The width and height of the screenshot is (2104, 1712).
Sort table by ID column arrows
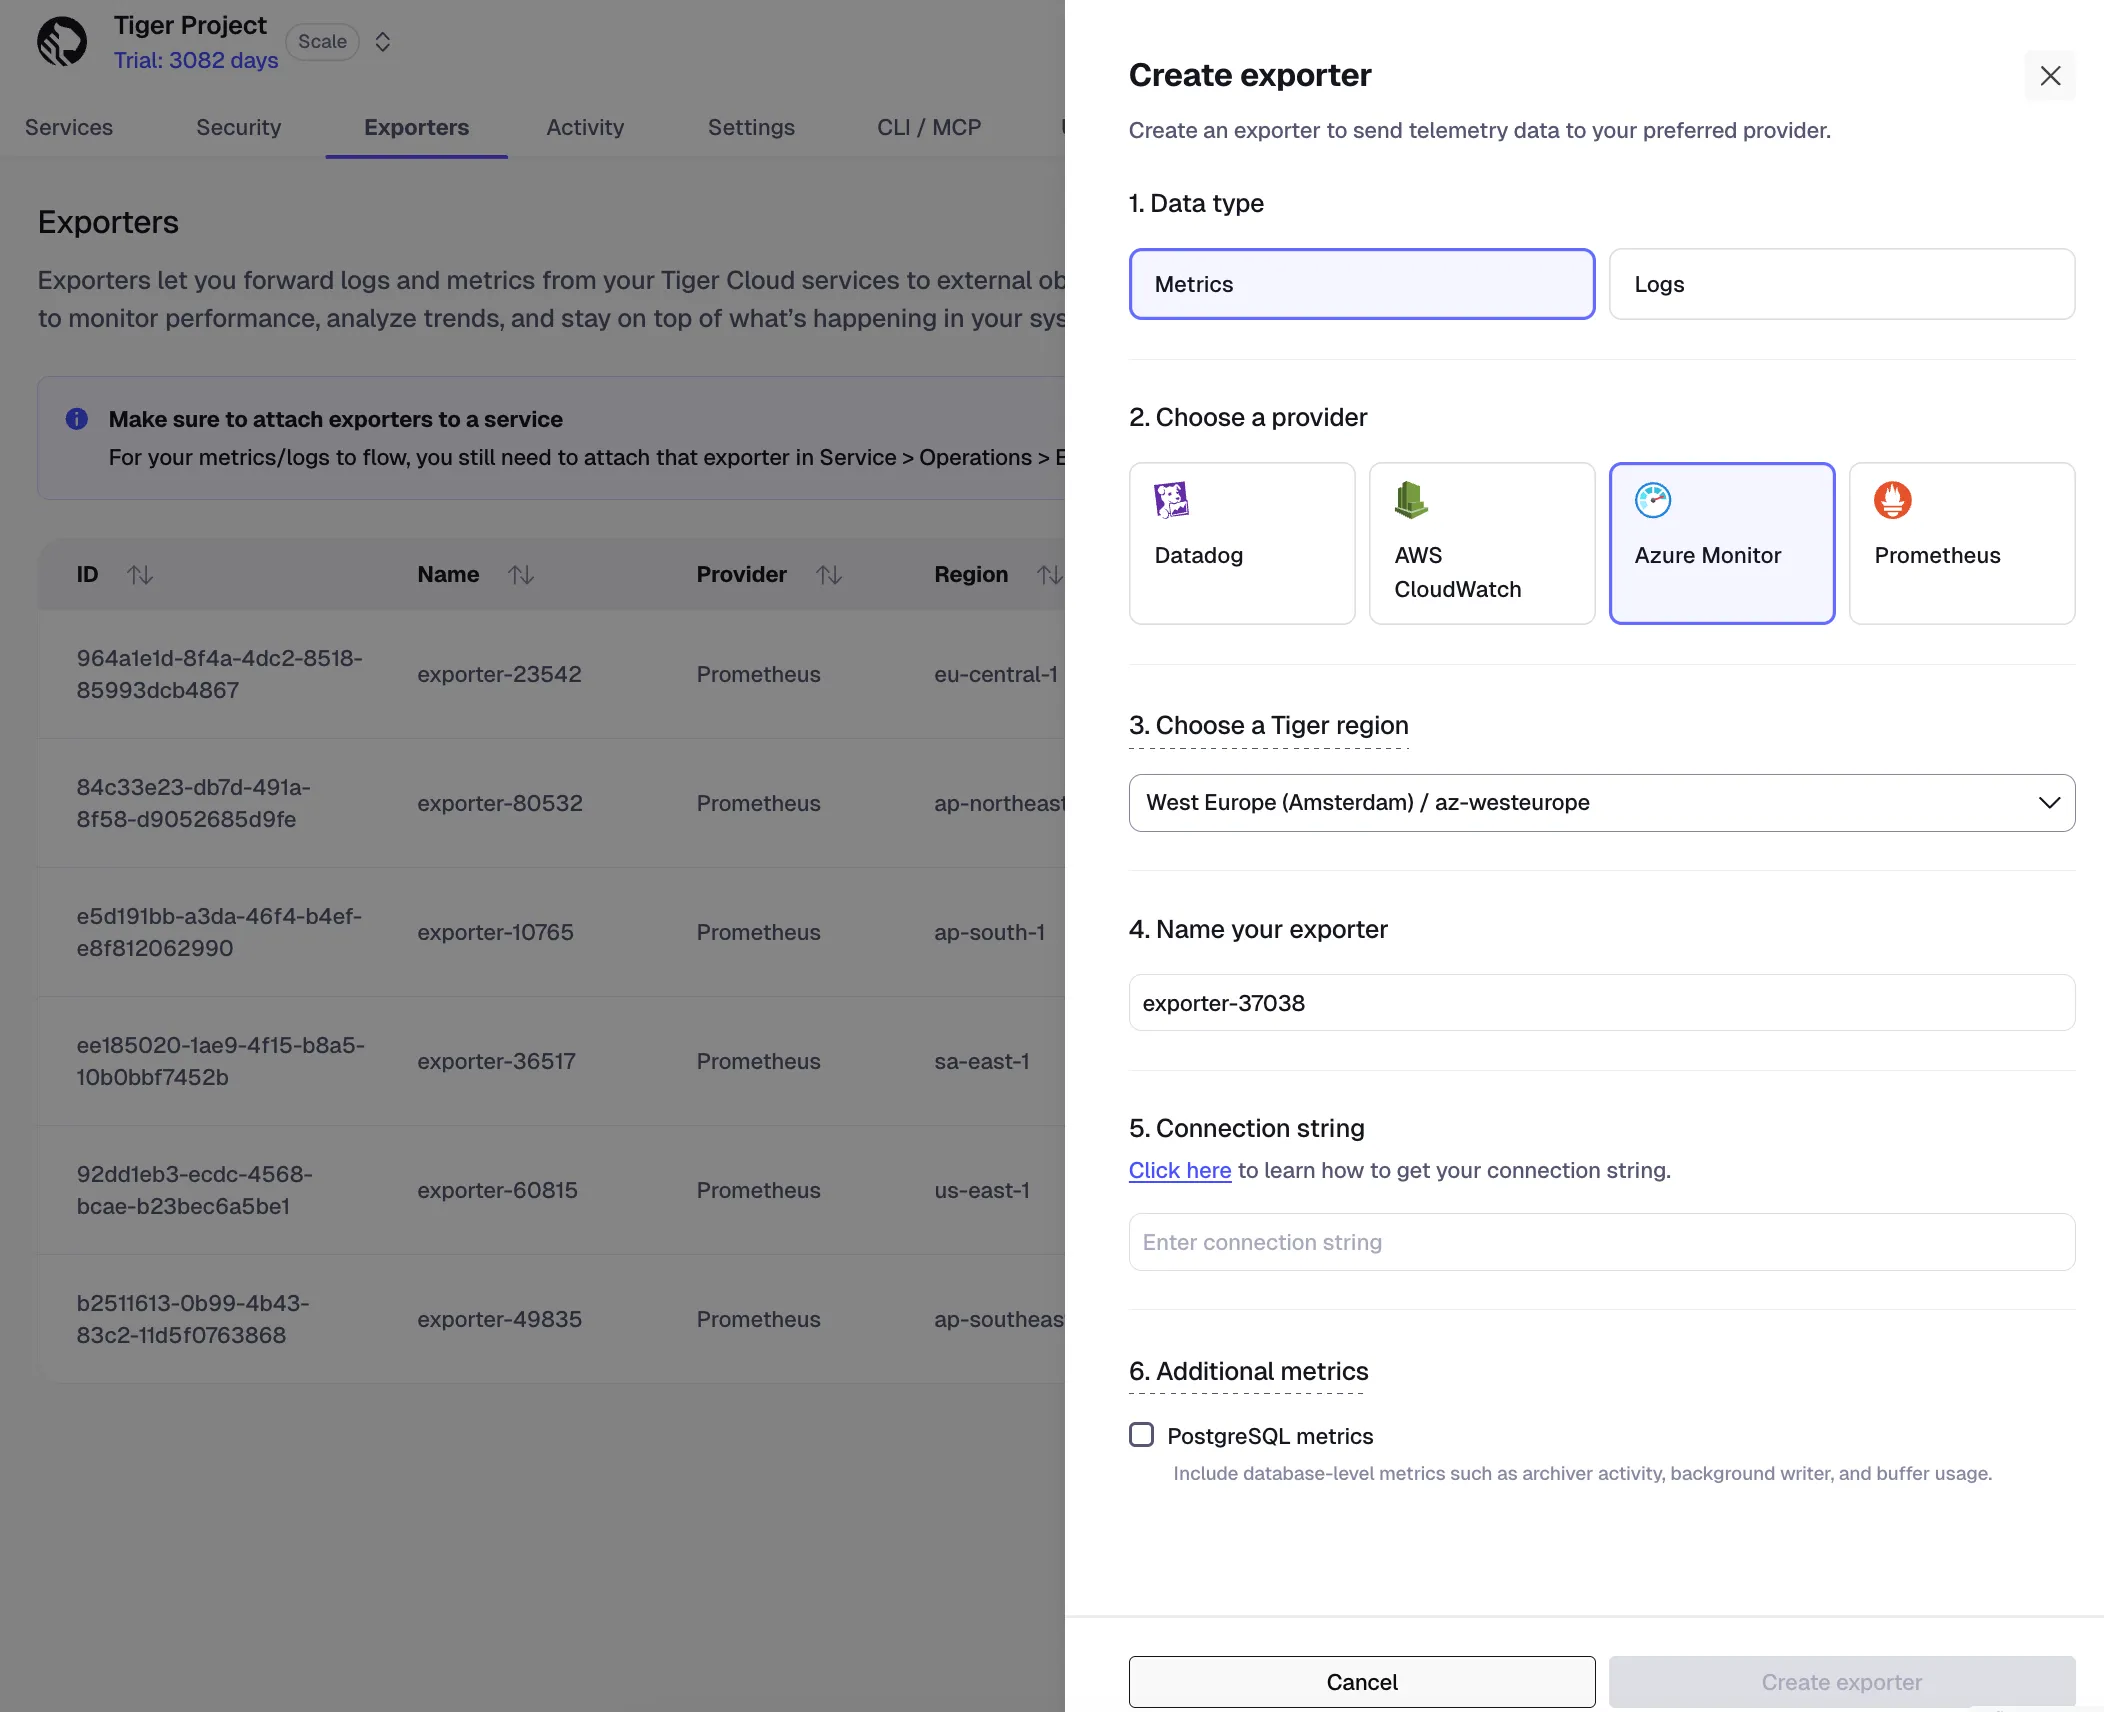point(140,574)
